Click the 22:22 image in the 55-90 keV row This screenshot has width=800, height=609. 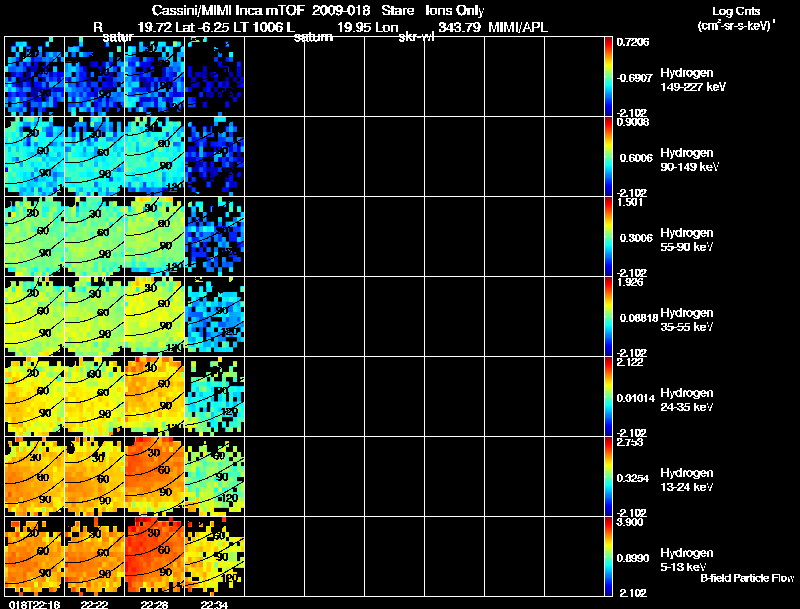[95, 236]
